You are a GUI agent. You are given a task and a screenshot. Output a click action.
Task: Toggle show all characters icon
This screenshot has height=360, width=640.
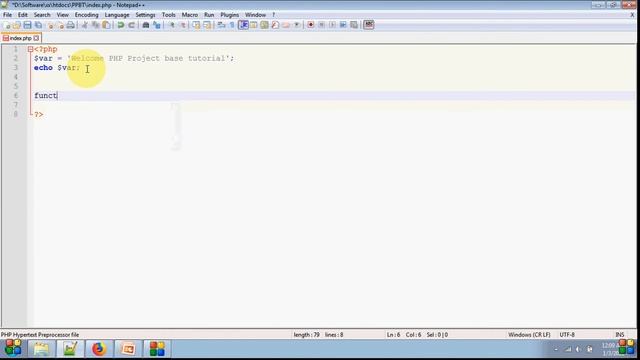(x=232, y=25)
